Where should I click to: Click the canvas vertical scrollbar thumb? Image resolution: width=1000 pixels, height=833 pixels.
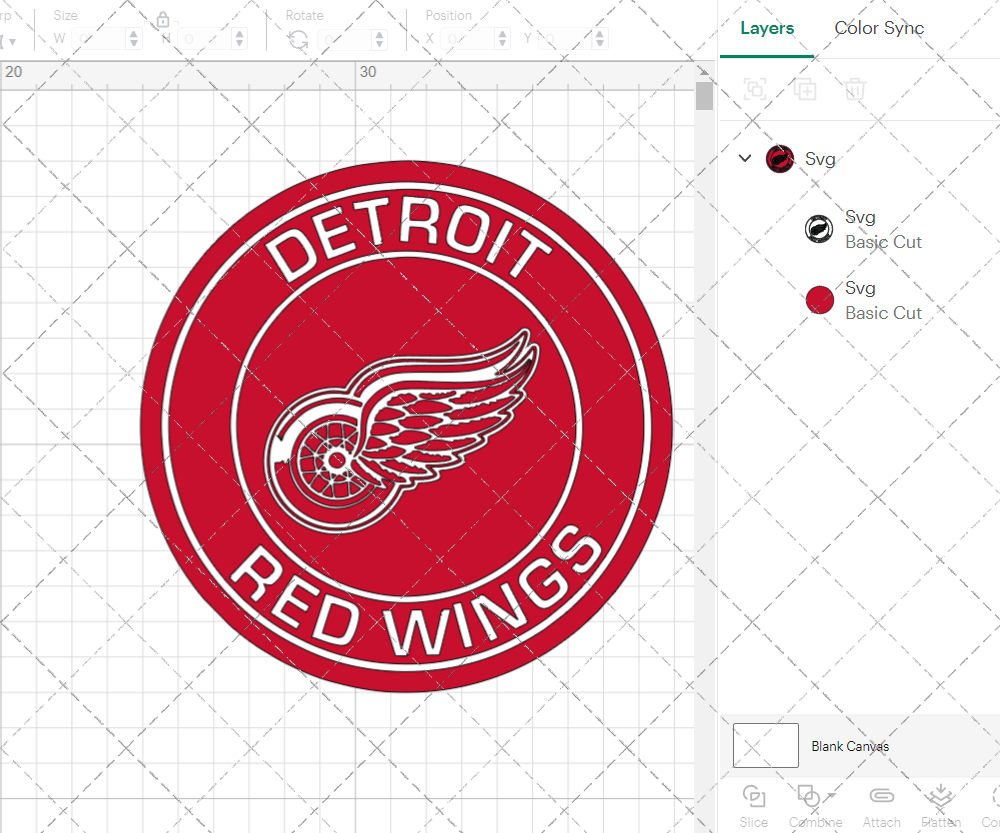pos(704,96)
